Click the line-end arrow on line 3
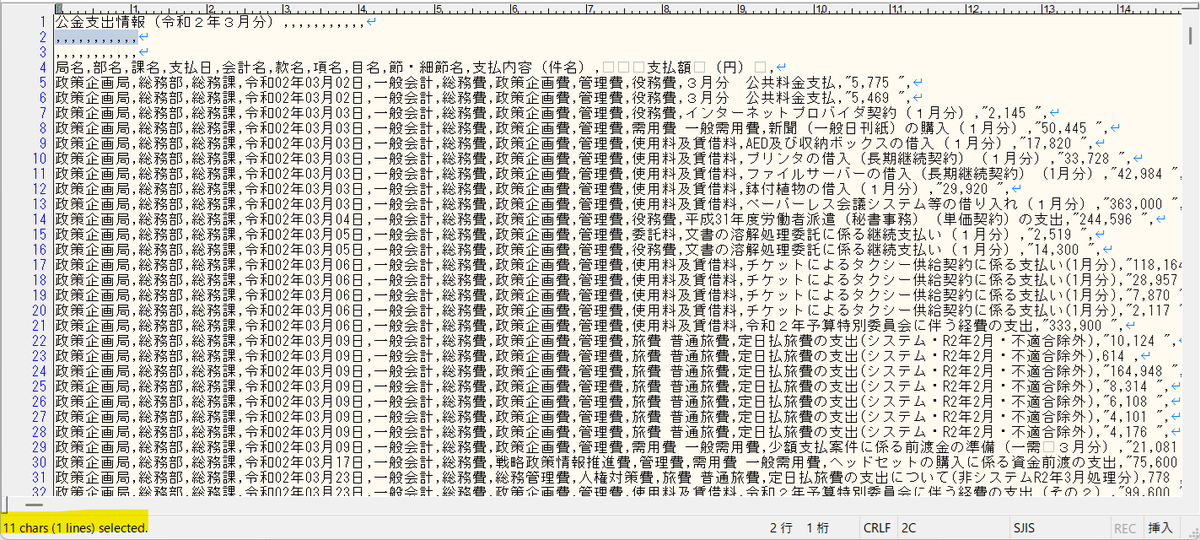Image resolution: width=1200 pixels, height=540 pixels. pos(142,52)
